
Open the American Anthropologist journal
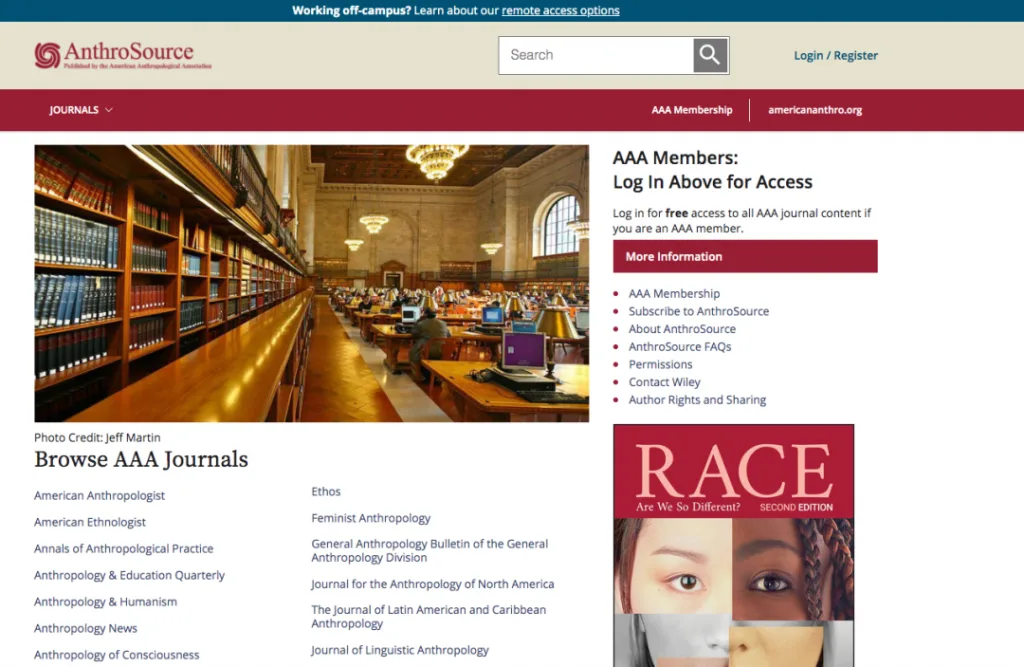point(99,495)
